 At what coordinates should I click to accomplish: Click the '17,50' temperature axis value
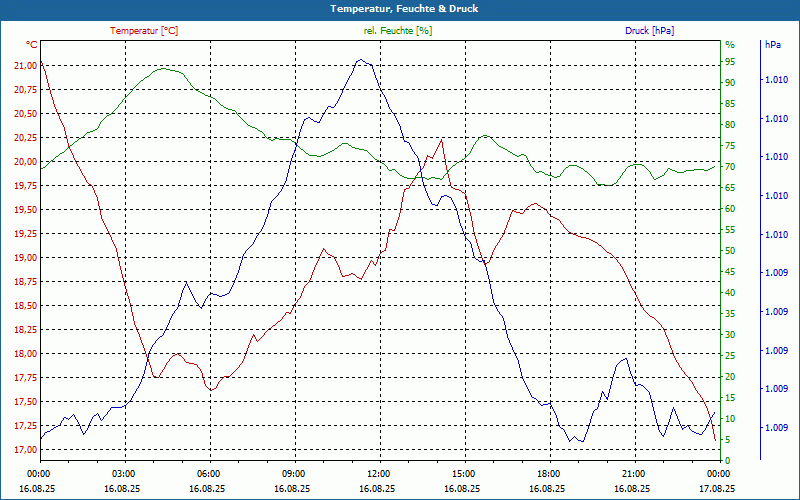(x=26, y=402)
